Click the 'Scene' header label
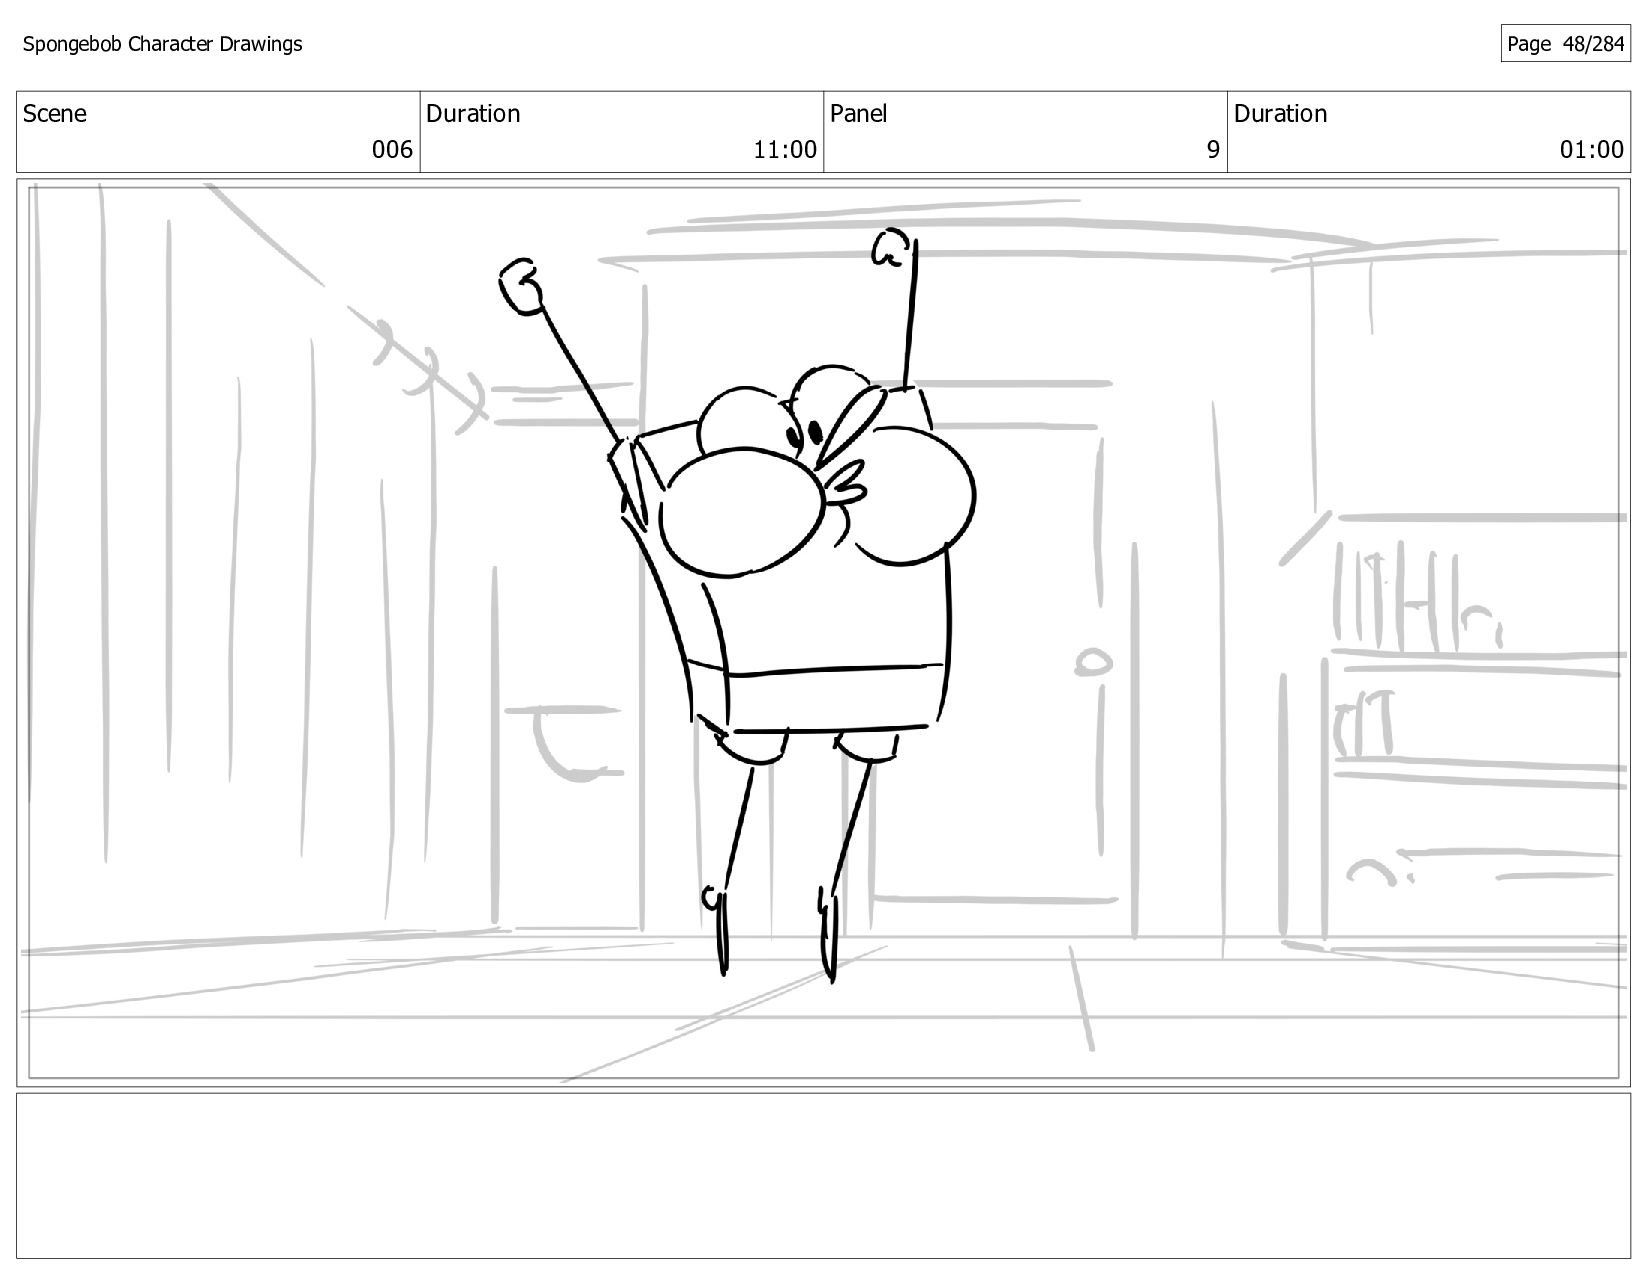Viewport: 1650px width, 1275px height. point(55,114)
